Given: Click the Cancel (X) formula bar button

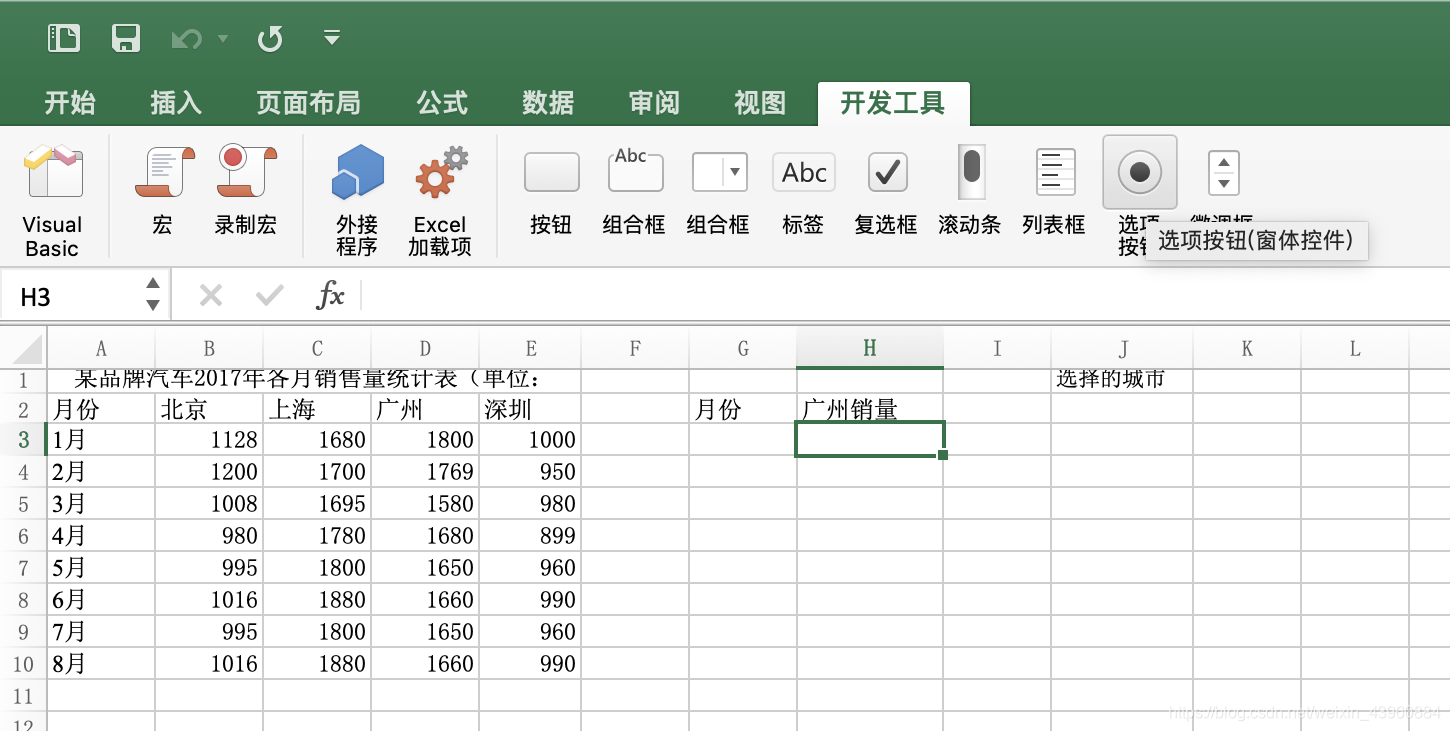Looking at the screenshot, I should pyautogui.click(x=210, y=295).
